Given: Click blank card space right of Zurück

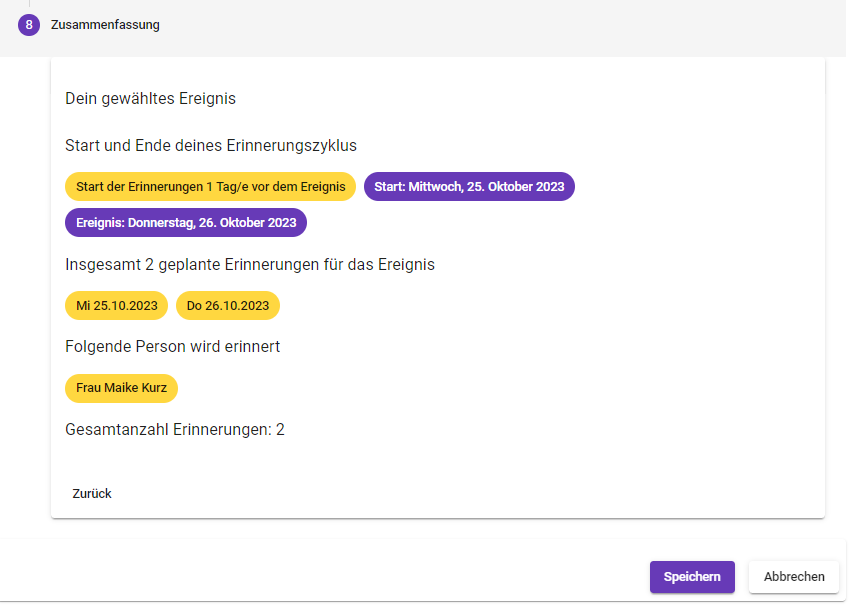Looking at the screenshot, I should (x=450, y=494).
